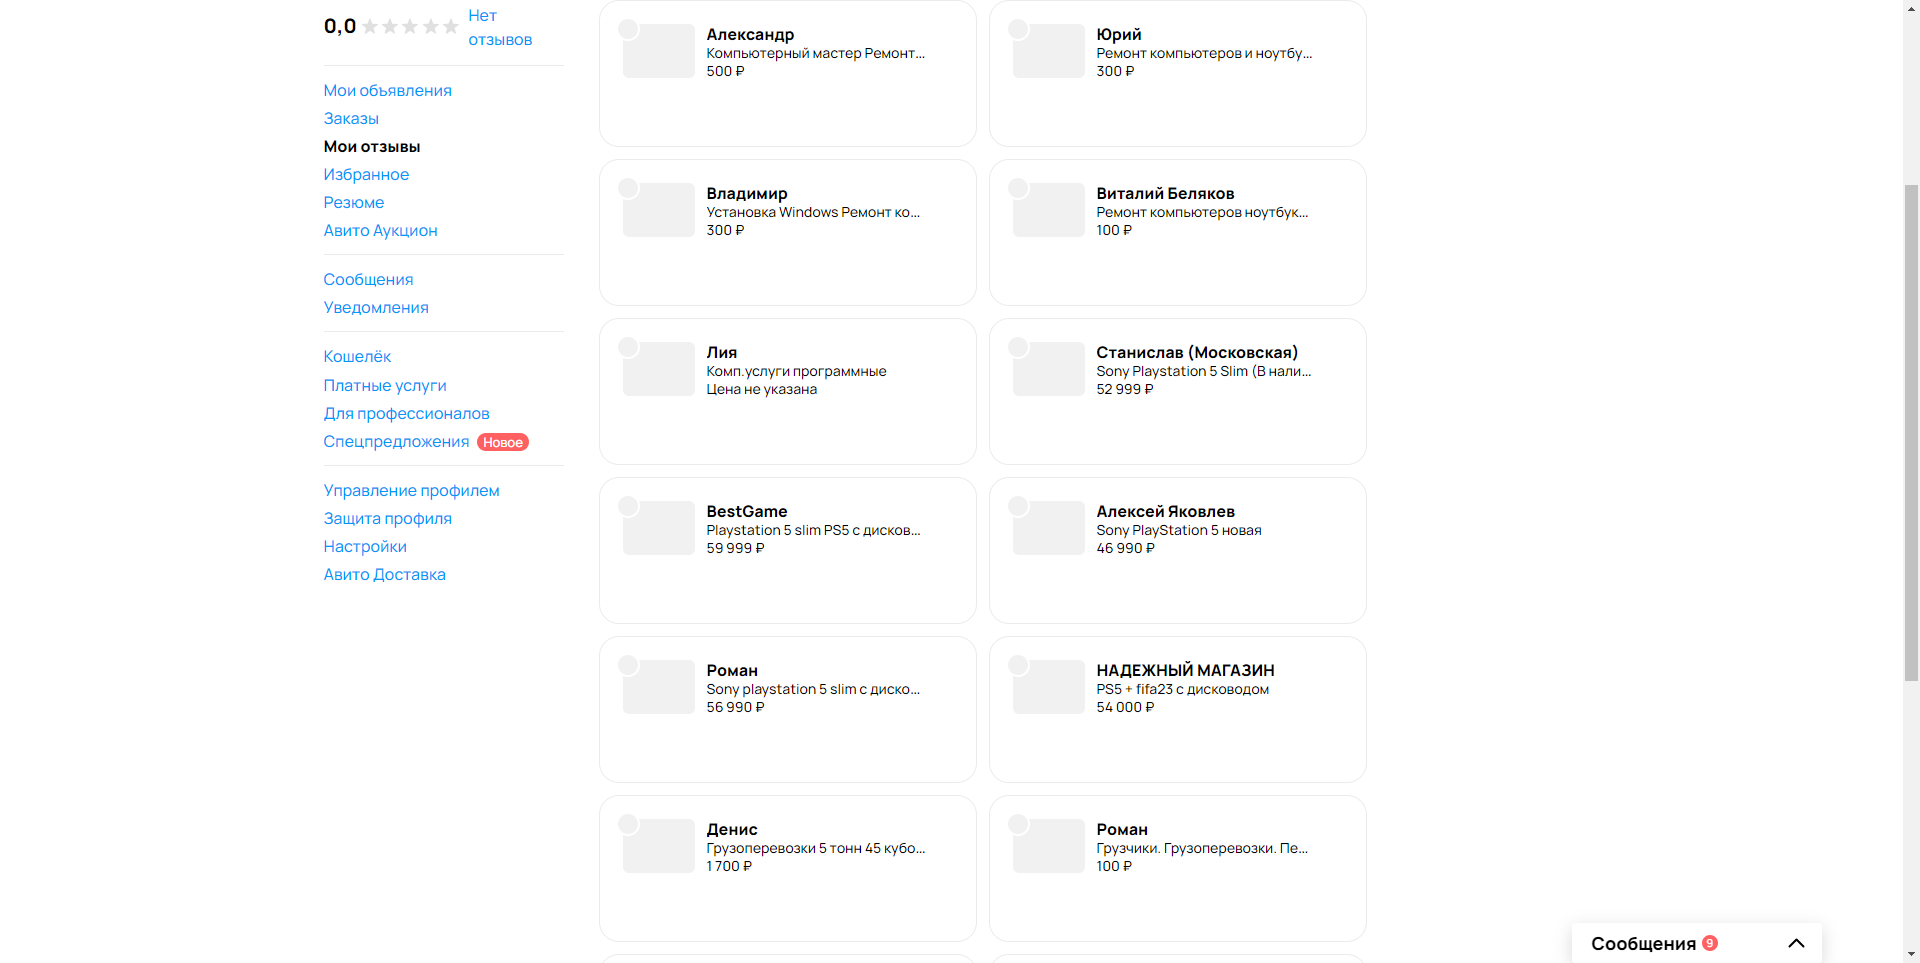
Task: Click 'Грузоперевозки 5 тонн 45 кубо...' title
Action: coord(816,849)
